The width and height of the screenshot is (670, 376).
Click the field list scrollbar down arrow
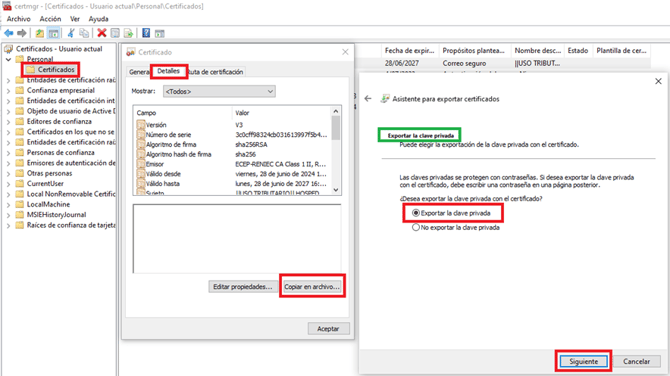click(336, 190)
